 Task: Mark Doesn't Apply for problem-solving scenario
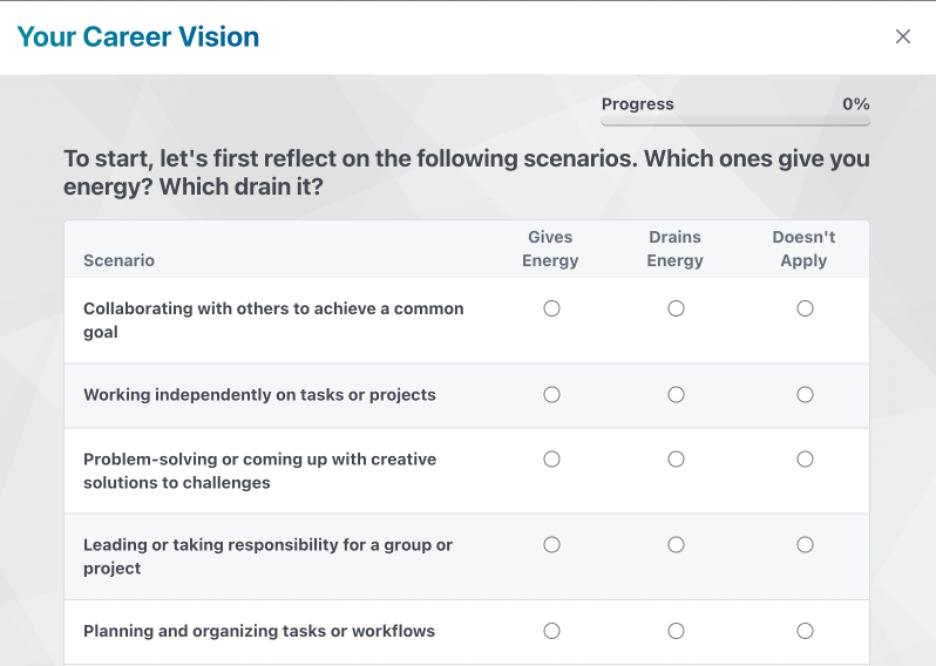[805, 459]
